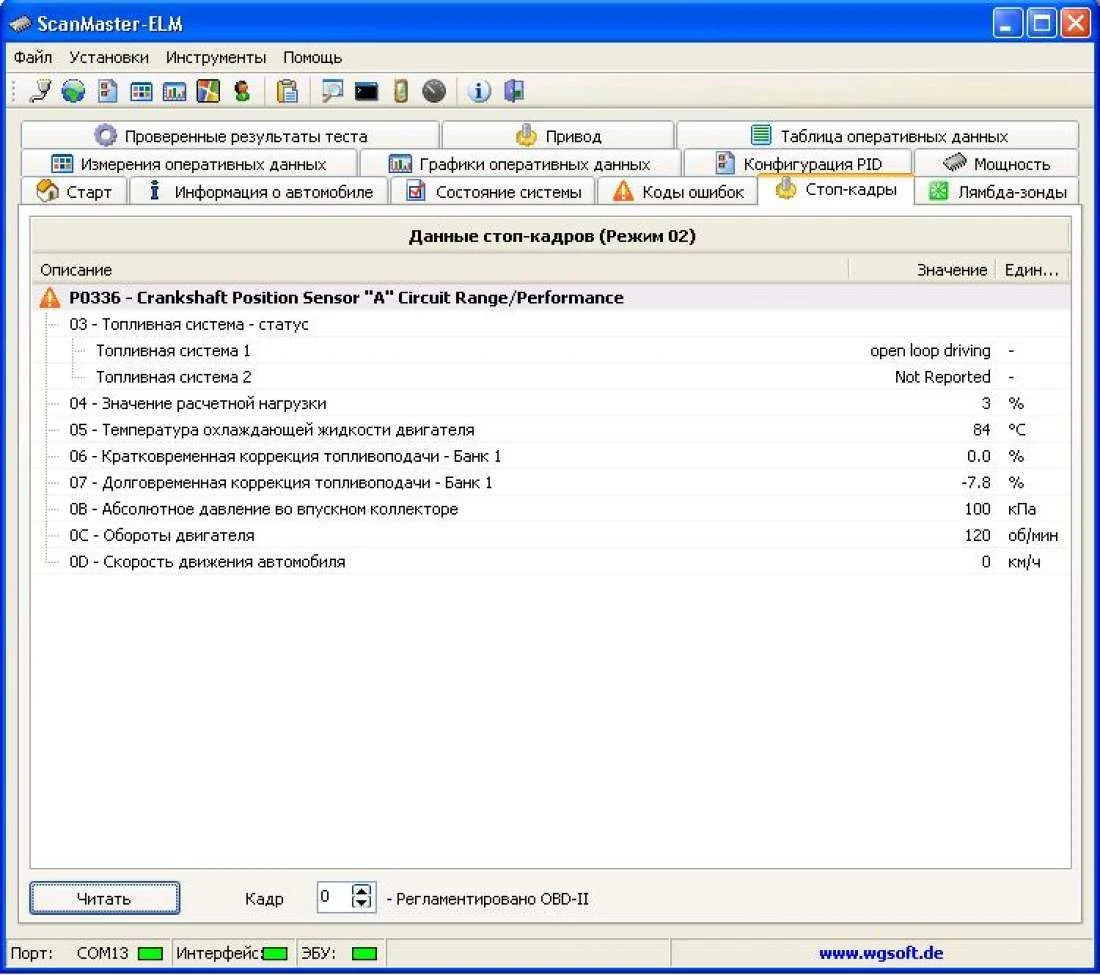This screenshot has height=975, width=1100.
Task: Switch to Конфигурация PID tab
Action: (798, 163)
